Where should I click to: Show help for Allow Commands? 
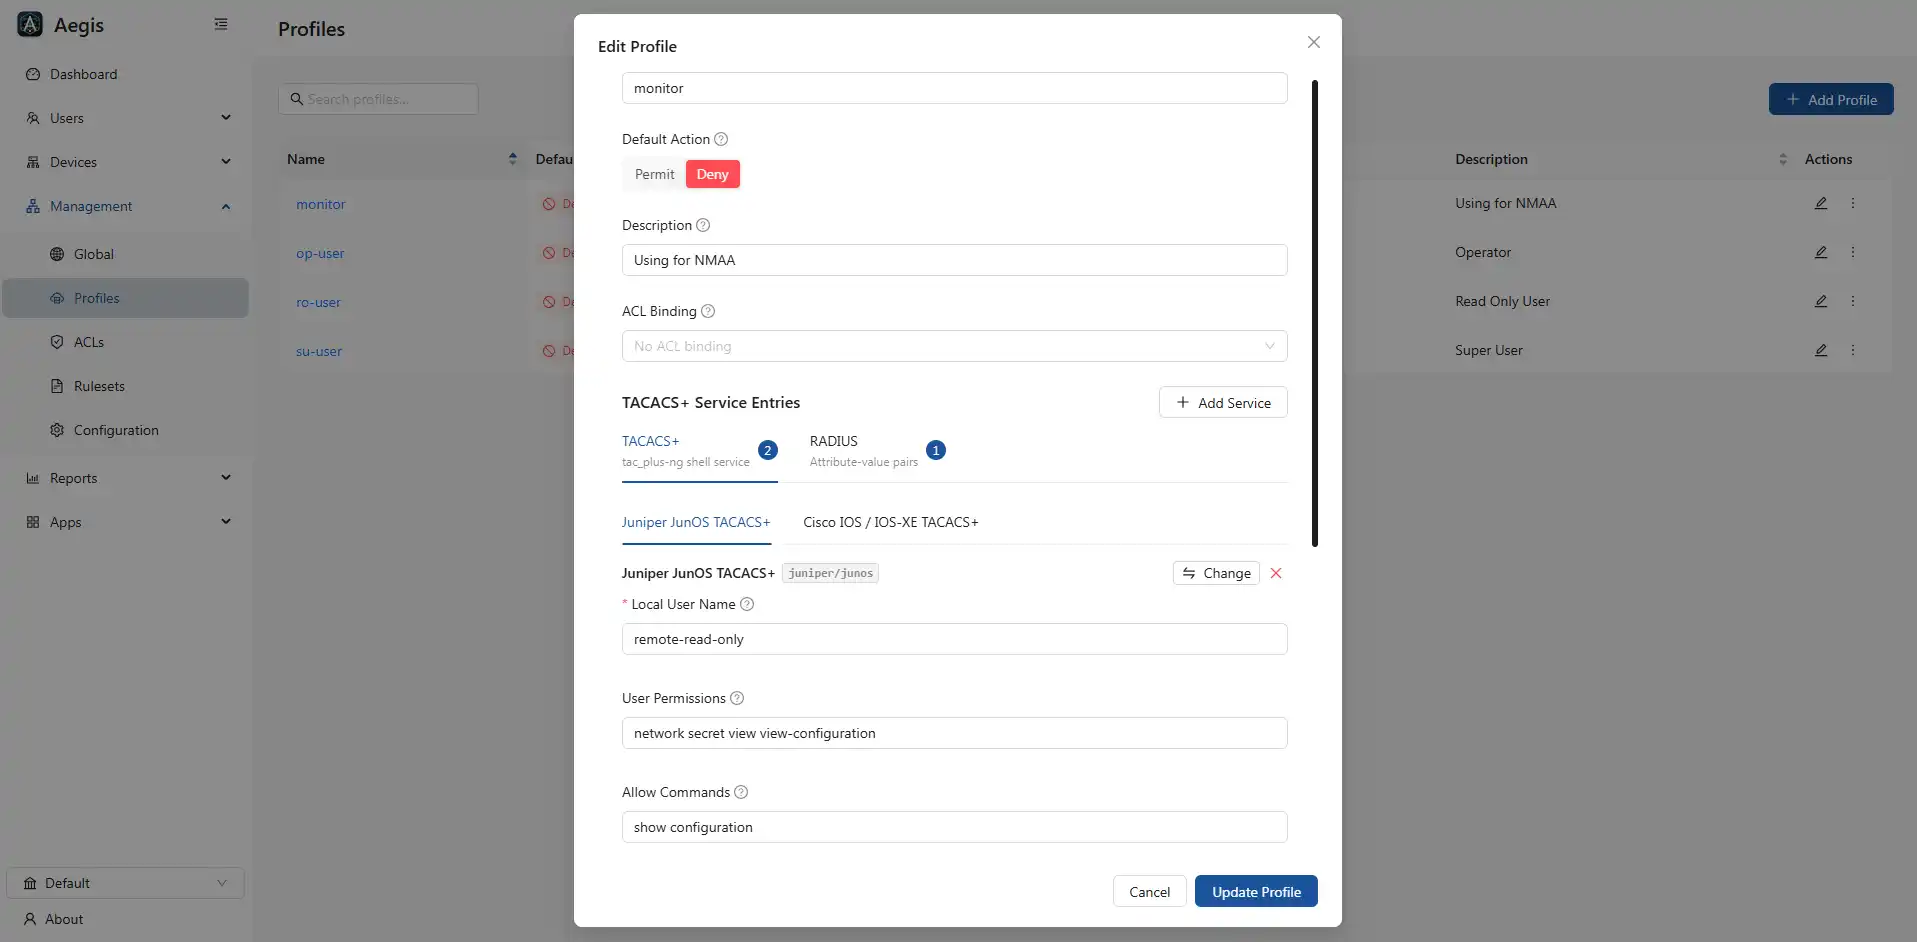(x=741, y=792)
